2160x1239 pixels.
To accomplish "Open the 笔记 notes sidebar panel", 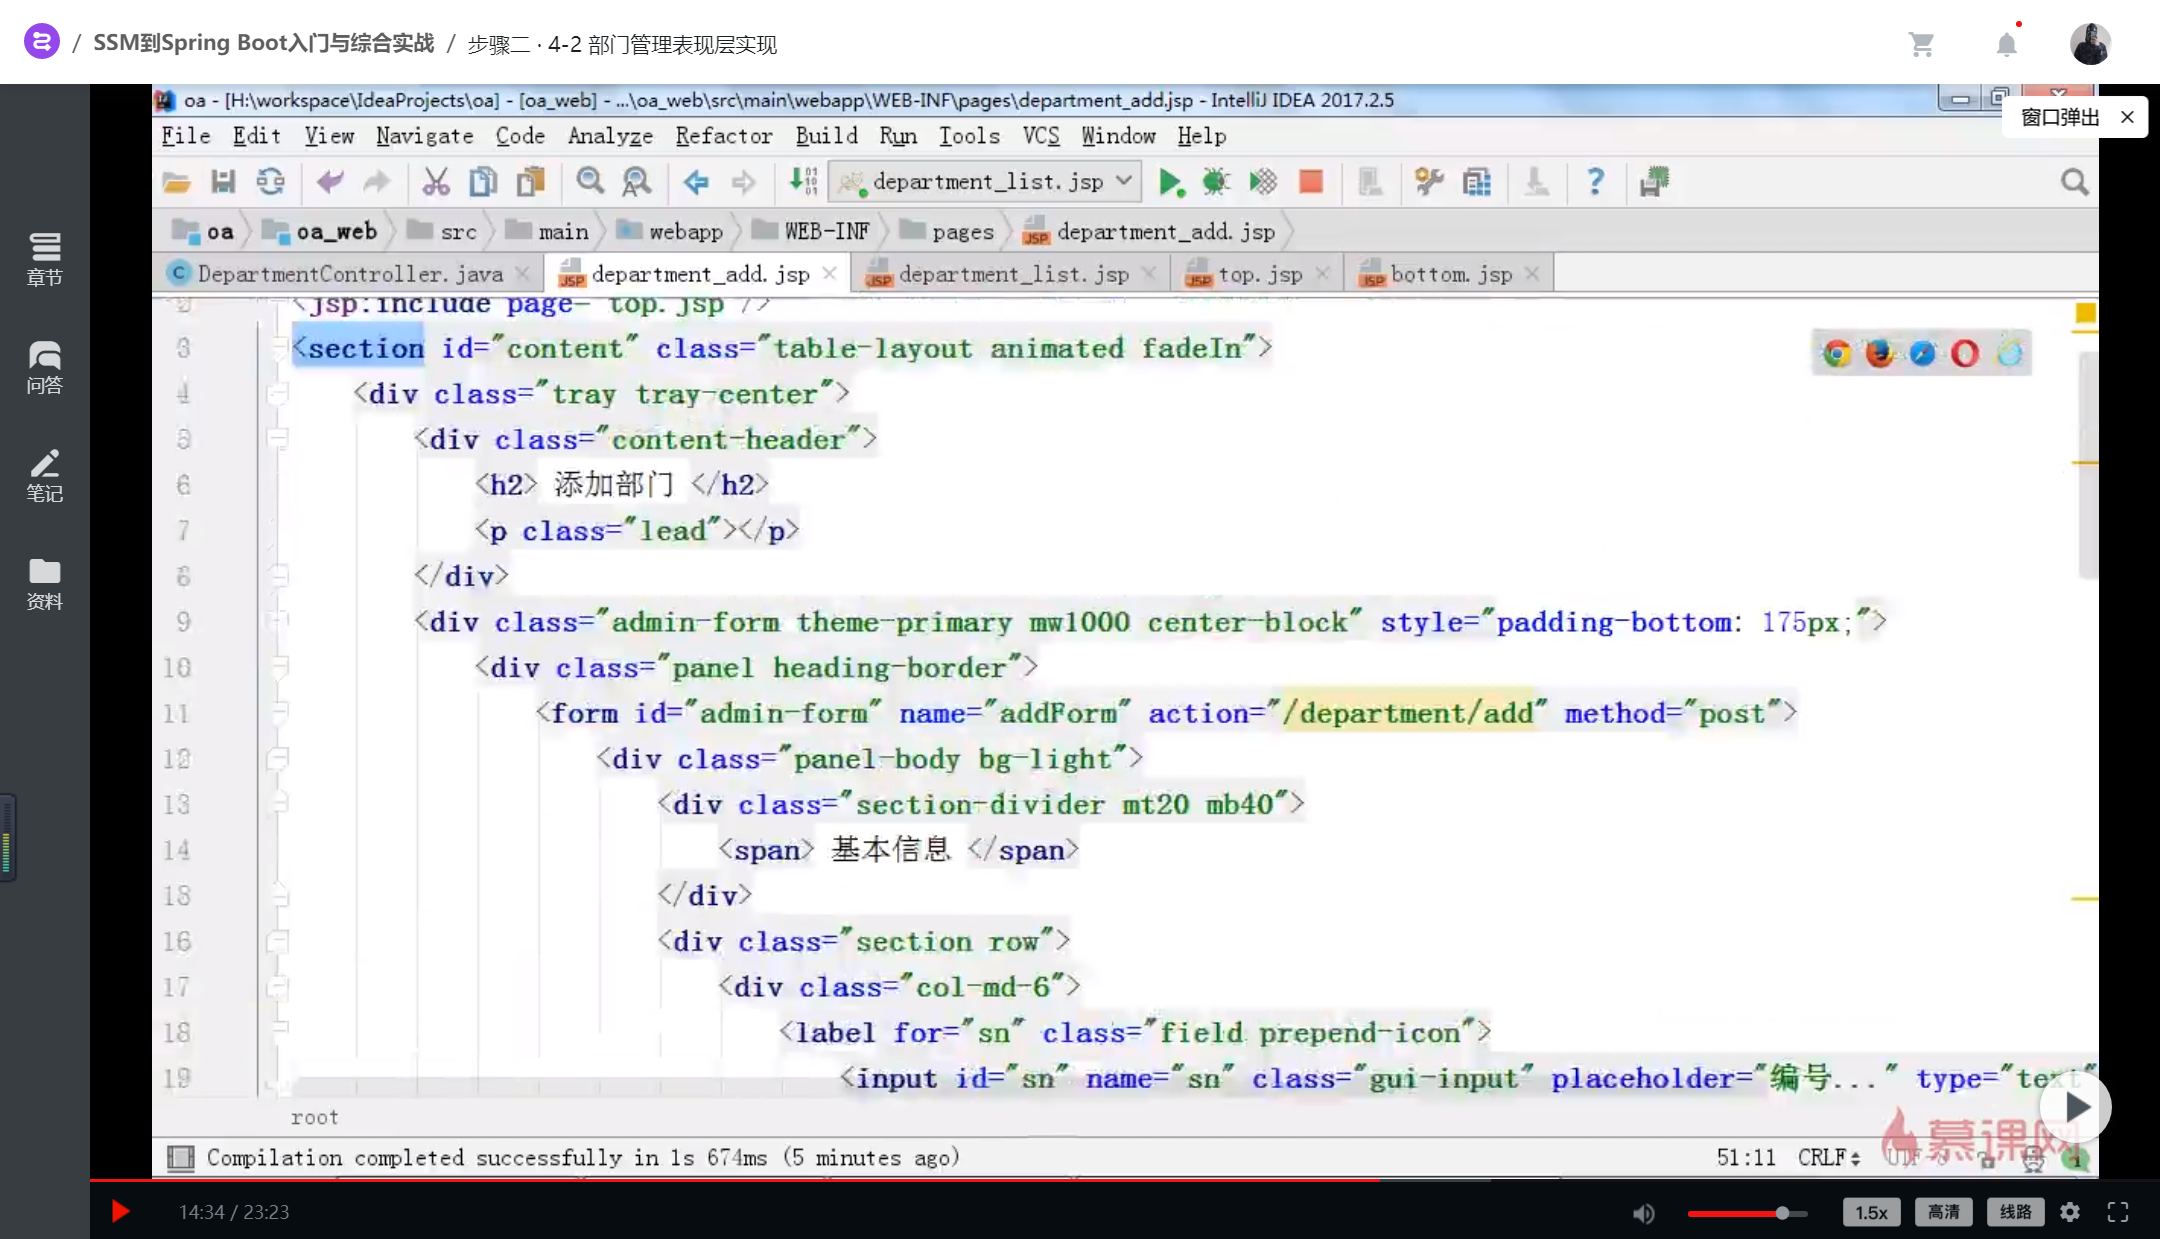I will [x=44, y=475].
